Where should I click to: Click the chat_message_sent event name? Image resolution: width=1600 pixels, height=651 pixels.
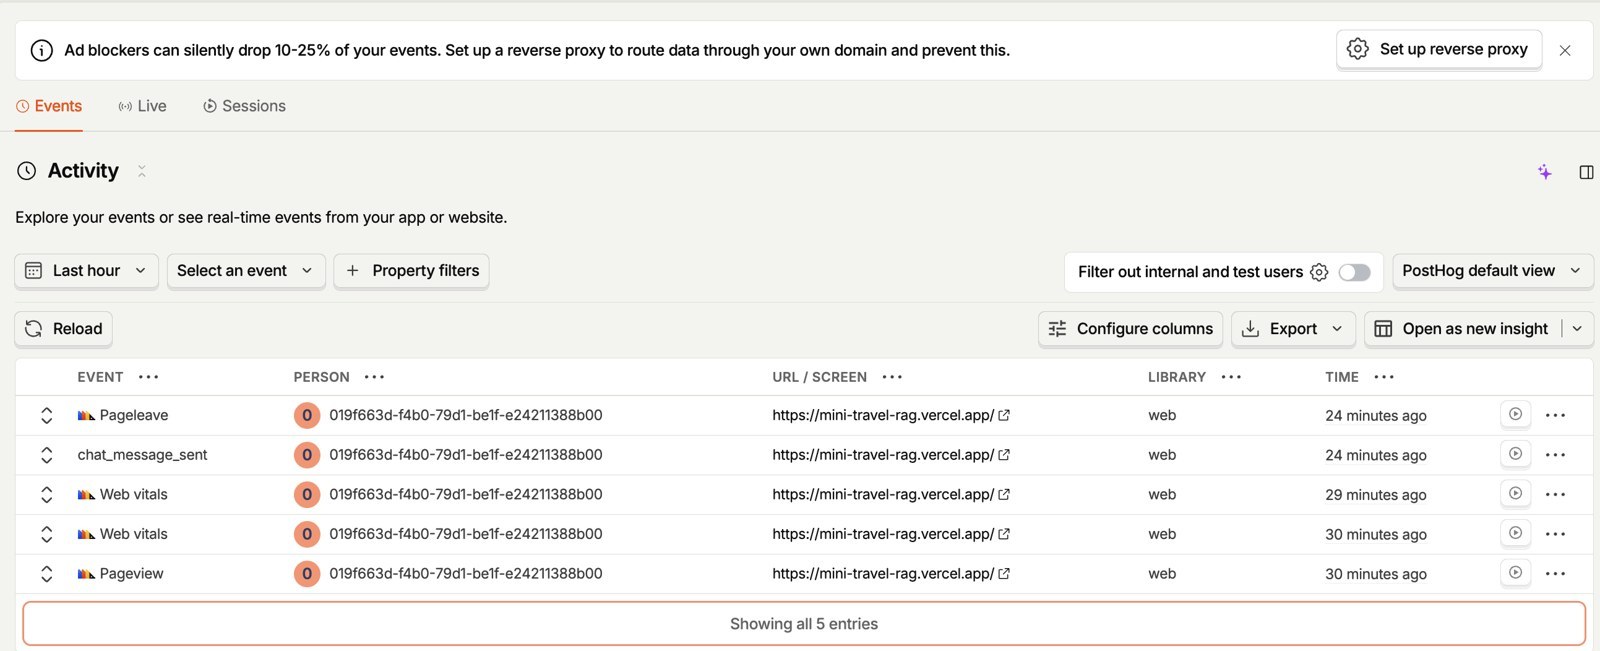pyautogui.click(x=143, y=455)
